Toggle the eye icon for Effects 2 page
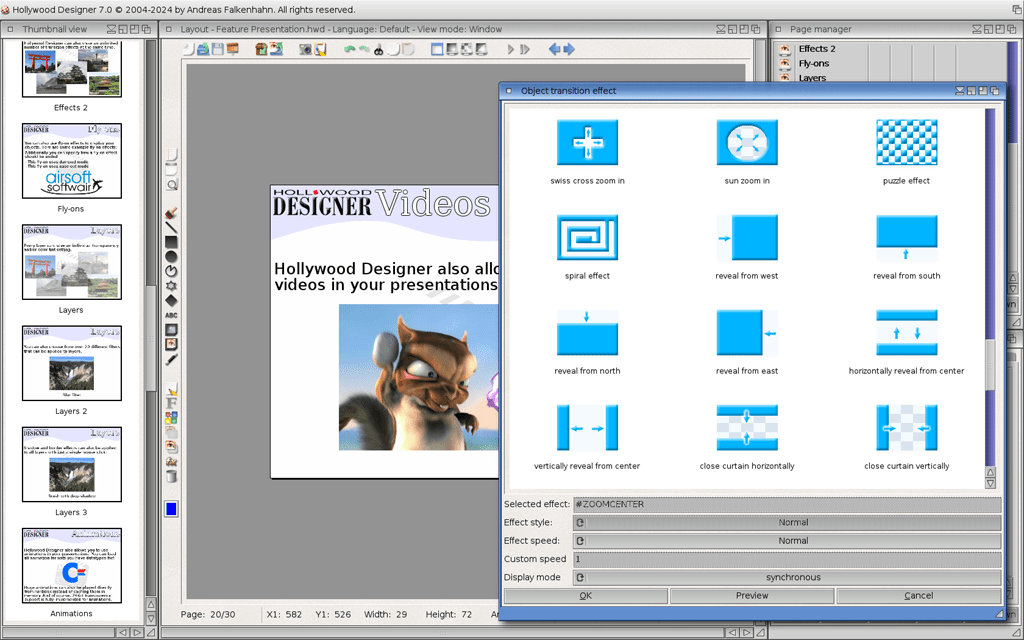Screen dimensions: 1024x640 785,48
